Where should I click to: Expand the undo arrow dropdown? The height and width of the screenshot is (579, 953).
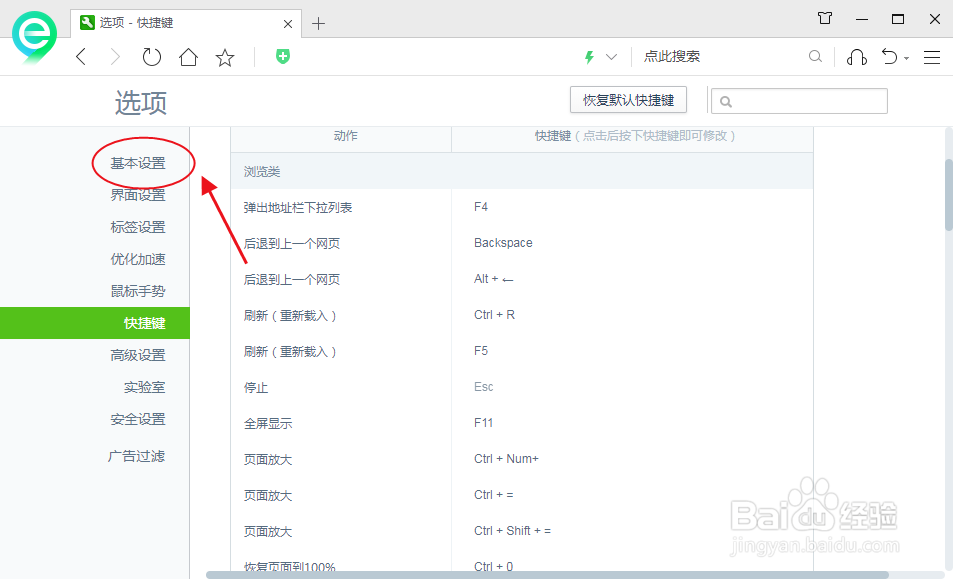click(x=906, y=58)
